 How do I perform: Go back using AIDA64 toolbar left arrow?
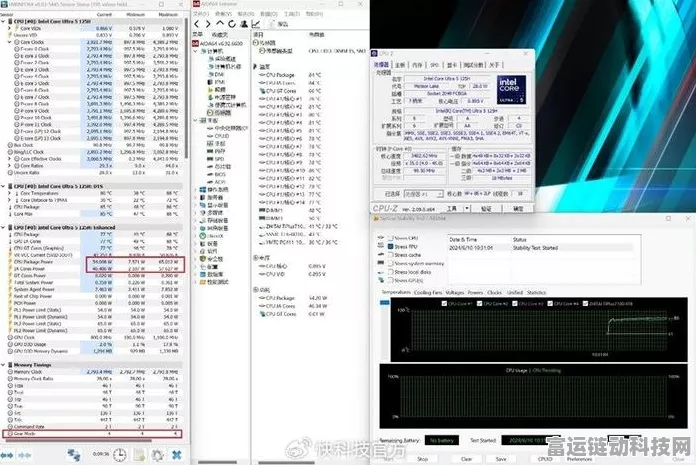point(197,24)
